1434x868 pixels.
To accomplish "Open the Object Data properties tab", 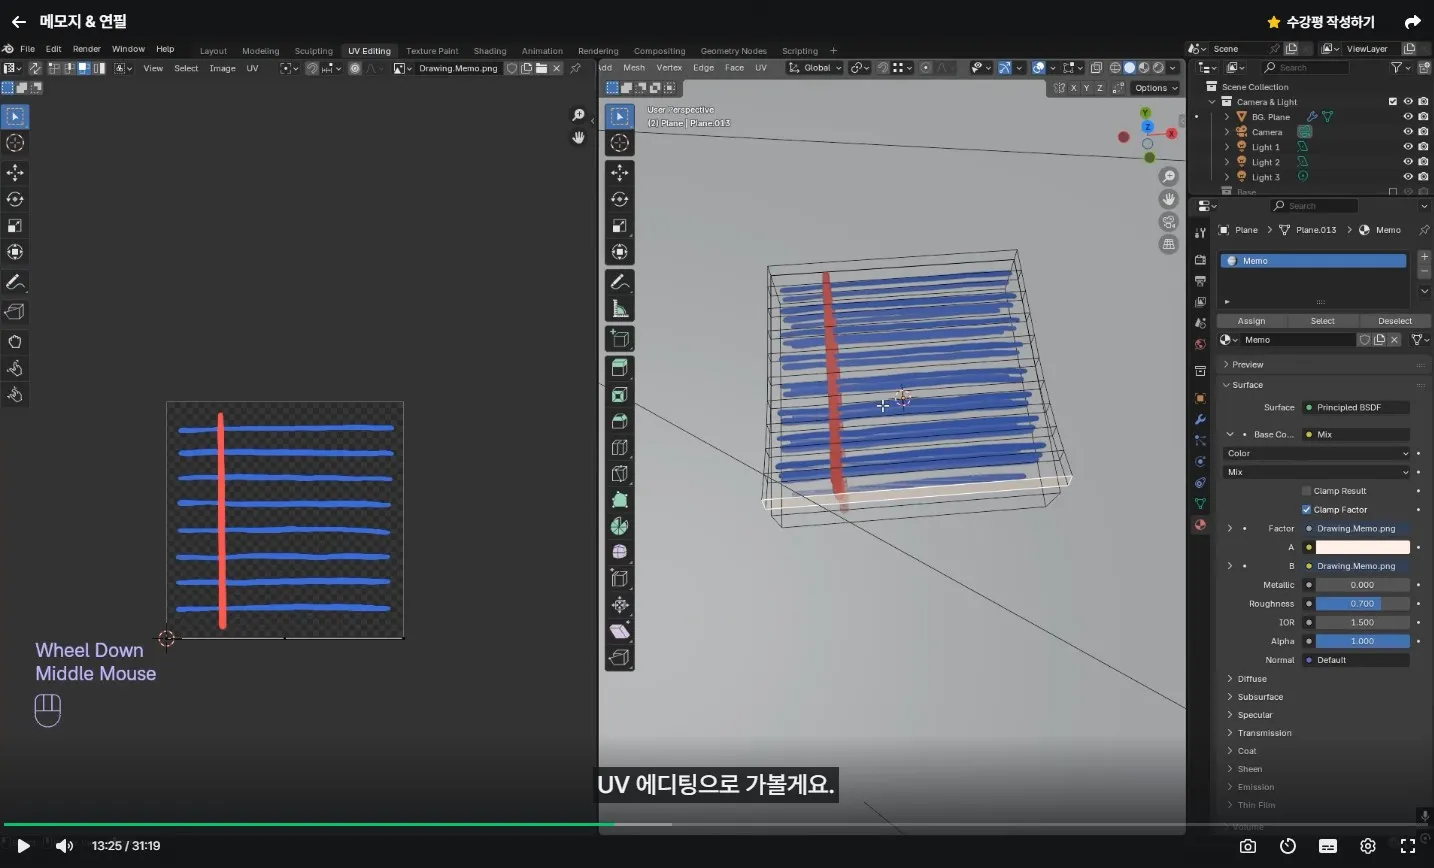I will pos(1200,503).
